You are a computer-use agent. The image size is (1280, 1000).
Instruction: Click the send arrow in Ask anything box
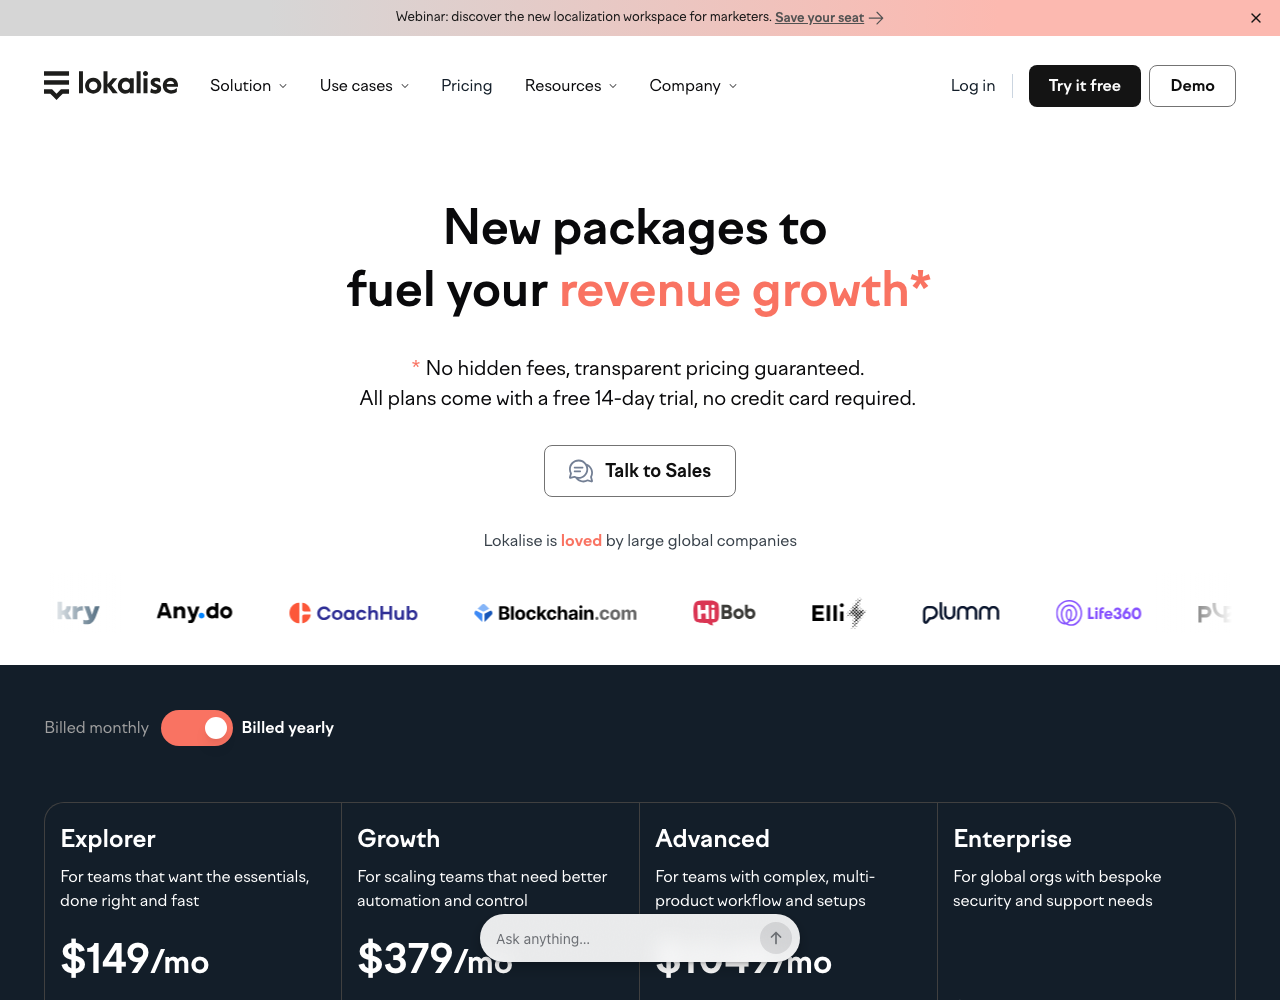tap(776, 938)
